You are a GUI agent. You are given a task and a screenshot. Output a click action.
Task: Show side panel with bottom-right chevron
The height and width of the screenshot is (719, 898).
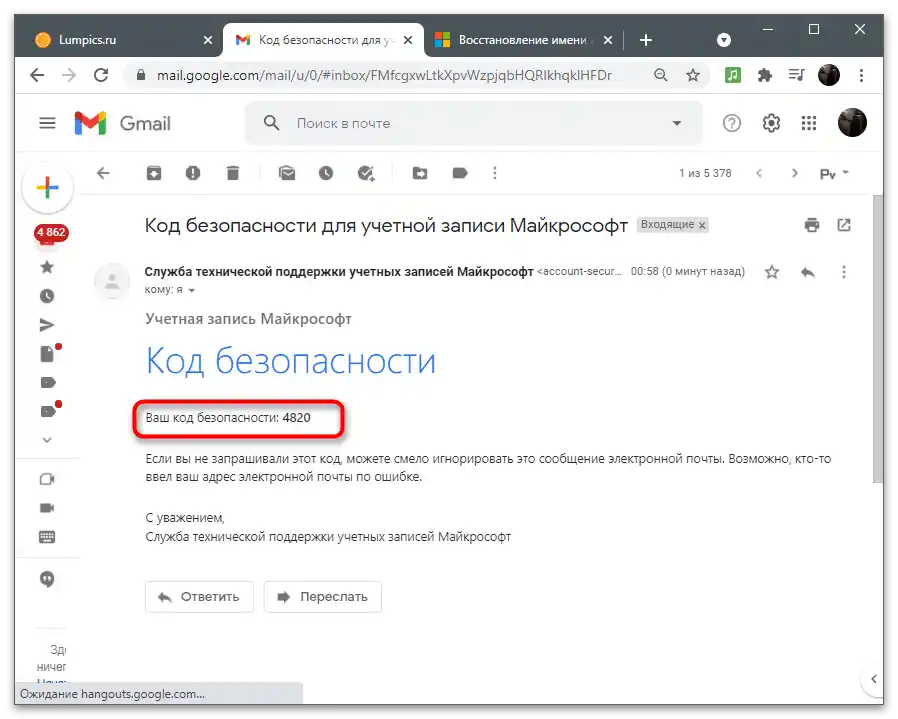873,679
